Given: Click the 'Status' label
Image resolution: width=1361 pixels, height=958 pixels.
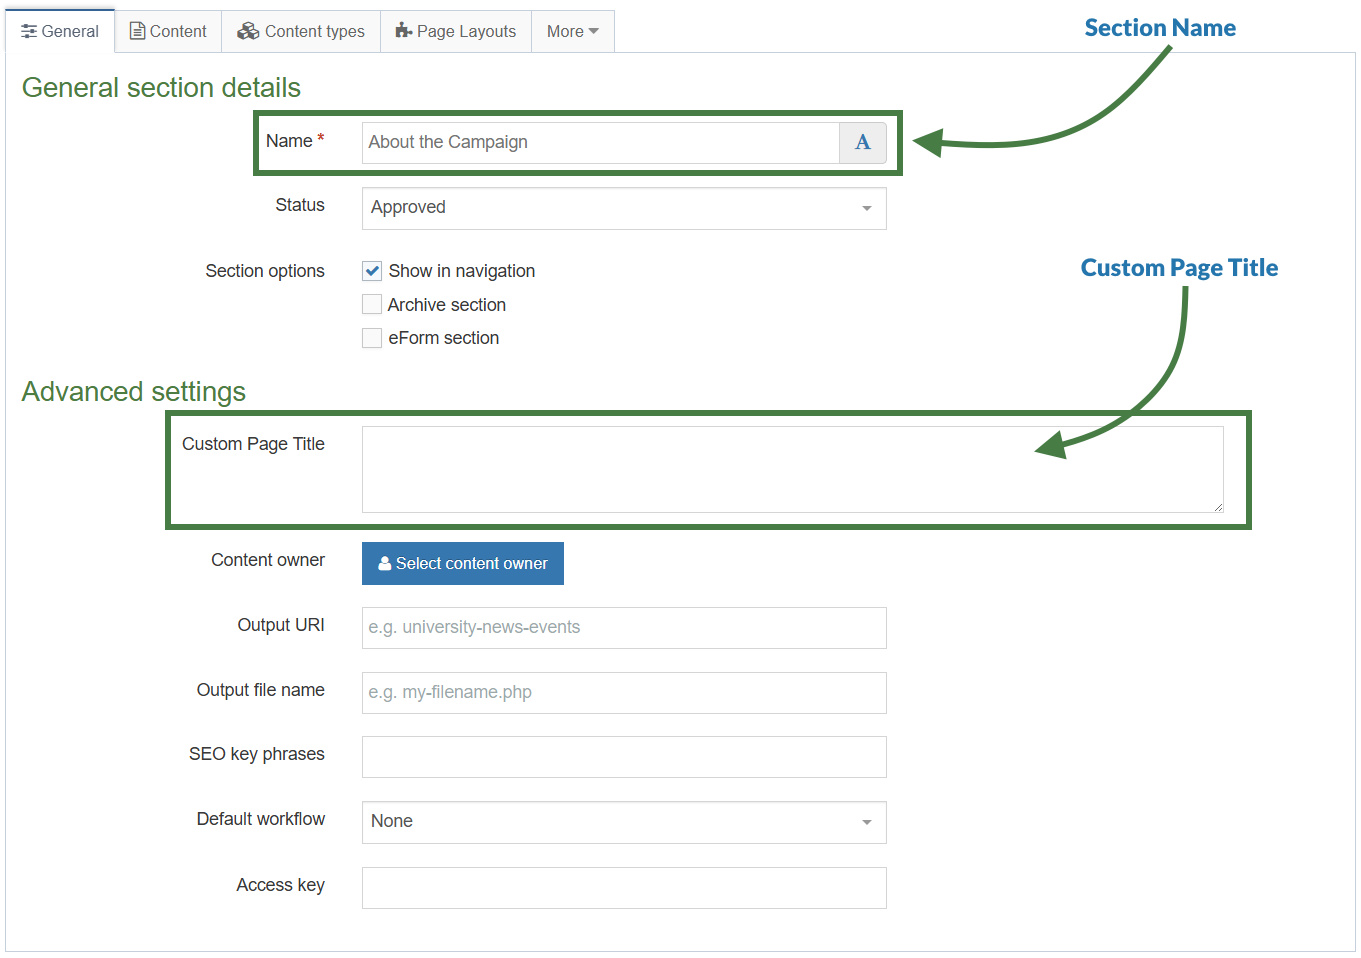Looking at the screenshot, I should (x=300, y=205).
